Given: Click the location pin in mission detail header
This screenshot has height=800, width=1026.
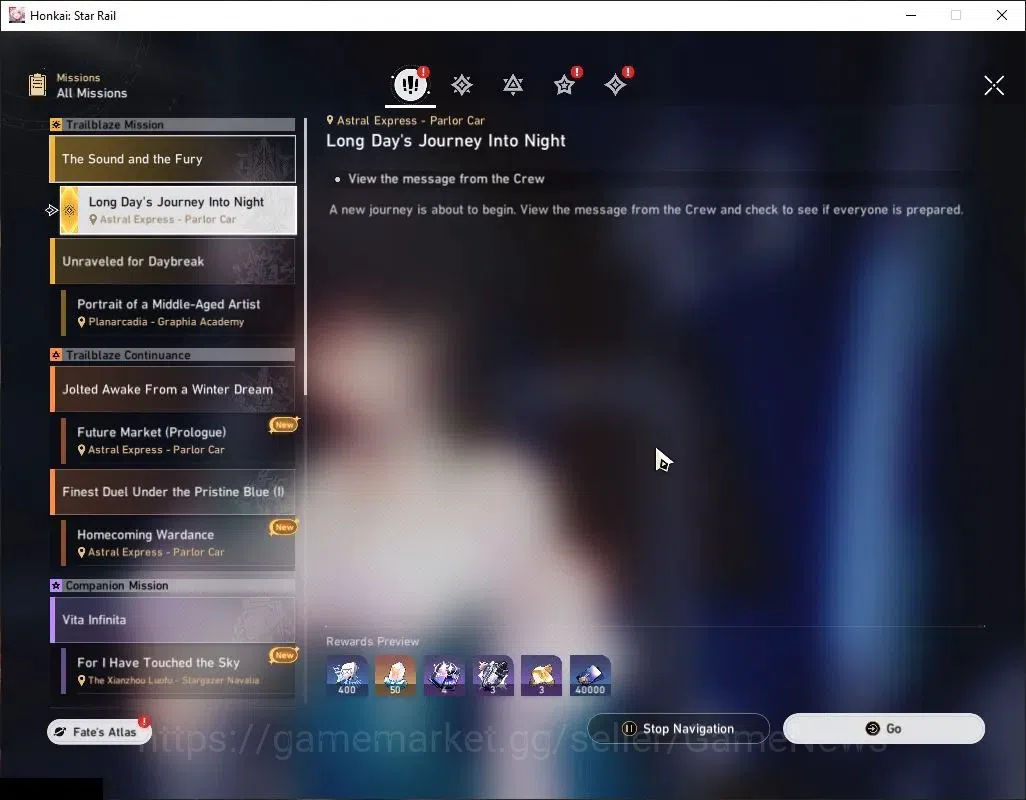Looking at the screenshot, I should 330,120.
